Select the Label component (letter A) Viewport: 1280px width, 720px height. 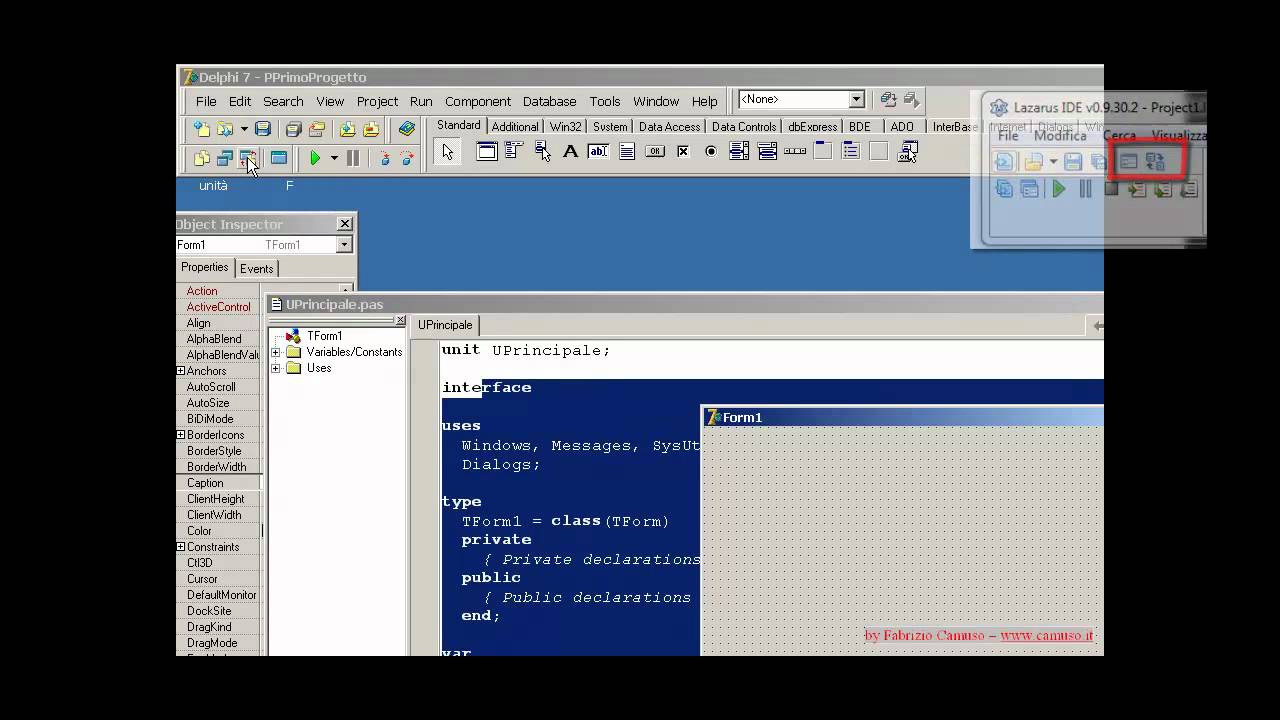tap(570, 152)
